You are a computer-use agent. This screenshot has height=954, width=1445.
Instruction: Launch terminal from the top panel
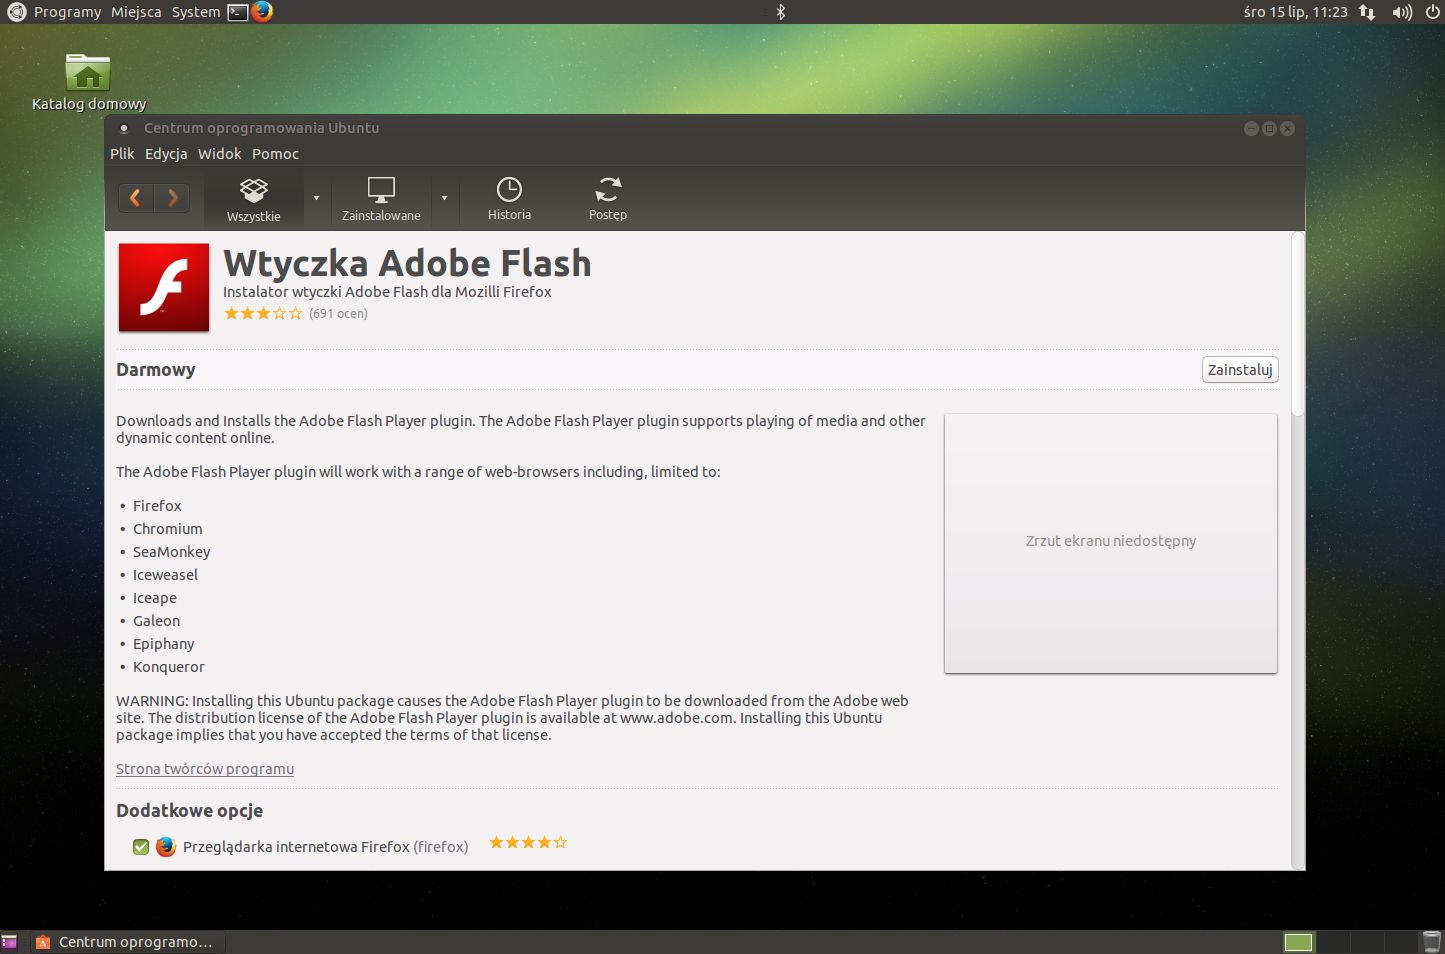(237, 12)
